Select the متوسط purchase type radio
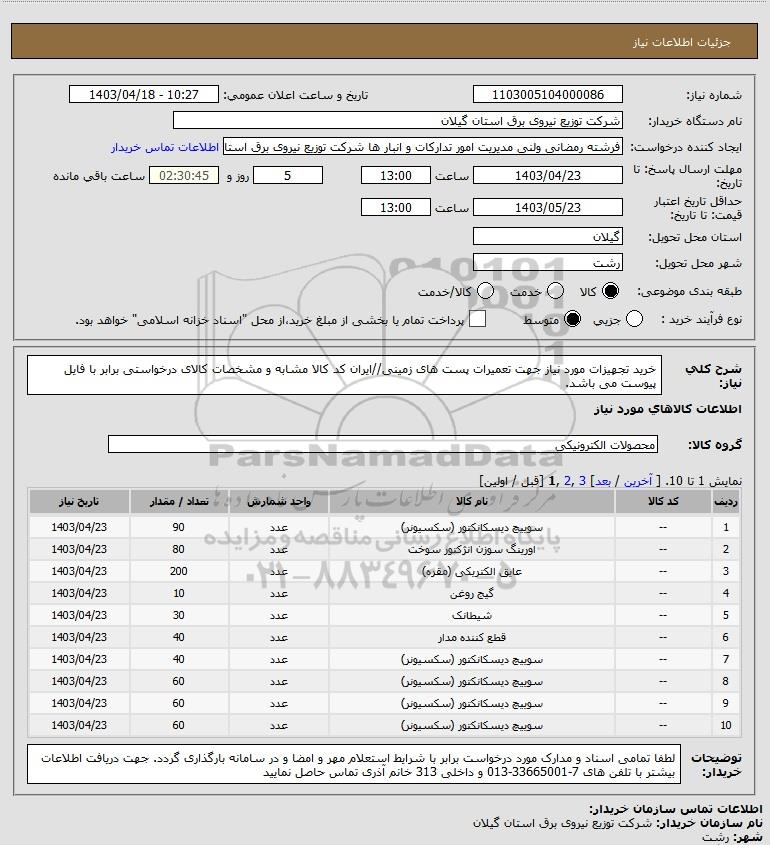The image size is (770, 845). point(572,320)
